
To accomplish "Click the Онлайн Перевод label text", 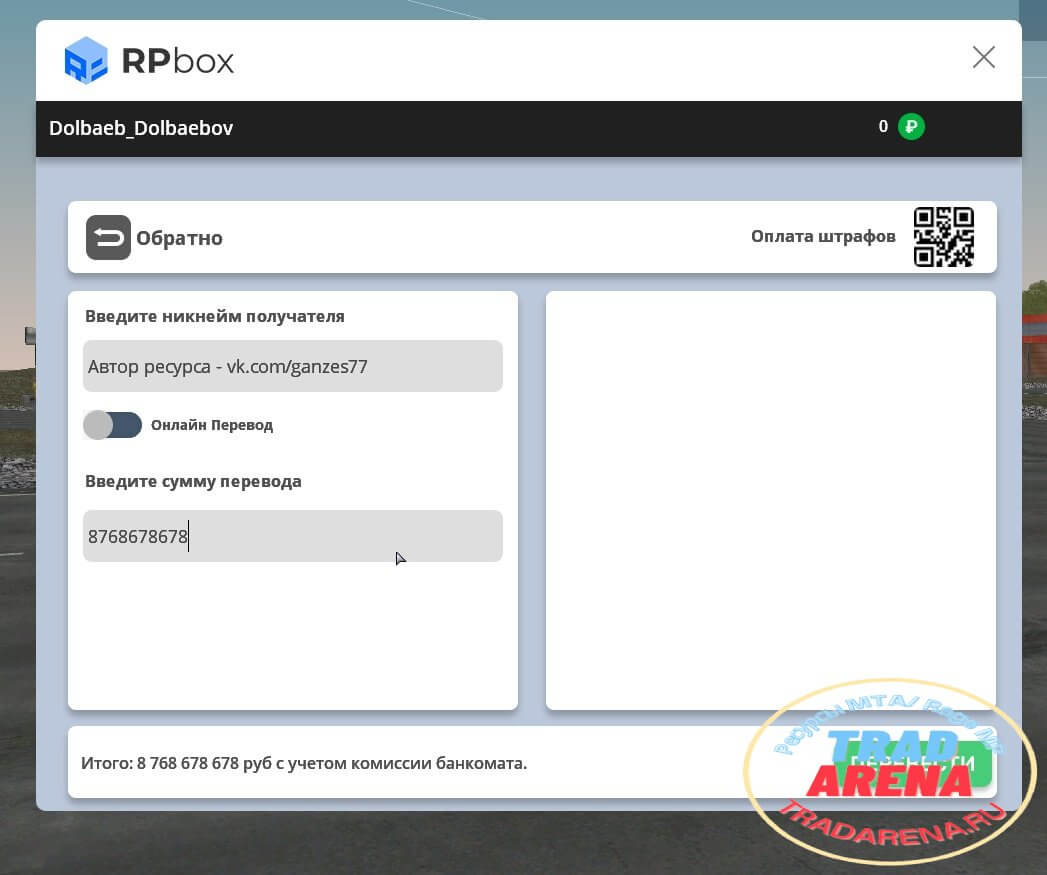I will click(x=212, y=425).
